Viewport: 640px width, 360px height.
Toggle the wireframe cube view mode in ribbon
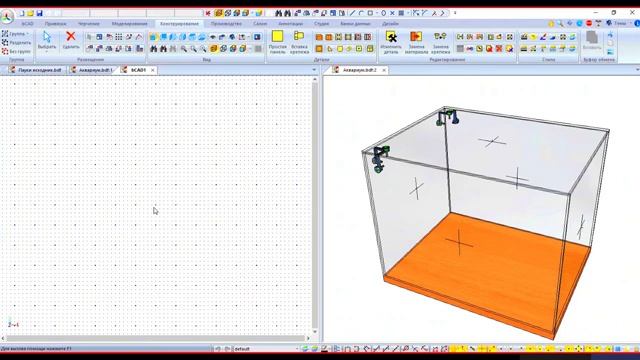click(x=223, y=49)
